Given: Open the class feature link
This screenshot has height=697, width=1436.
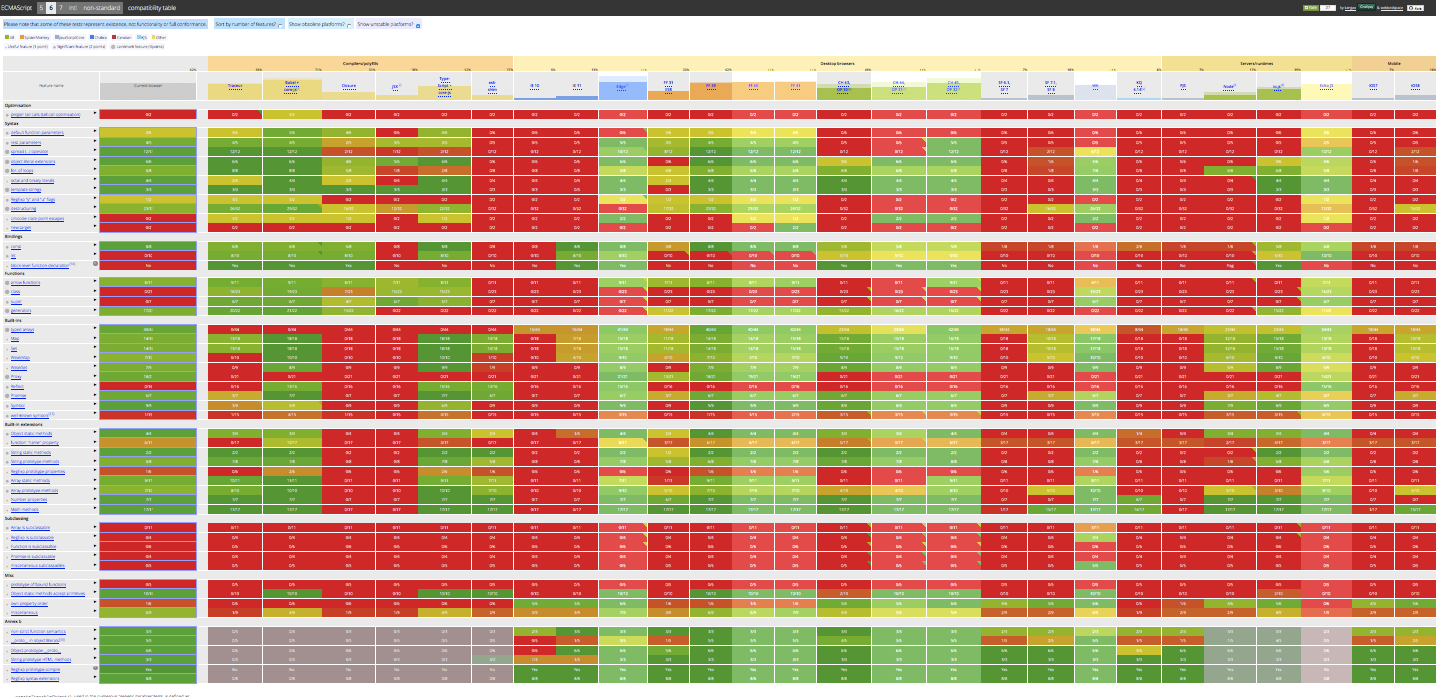Looking at the screenshot, I should point(15,292).
